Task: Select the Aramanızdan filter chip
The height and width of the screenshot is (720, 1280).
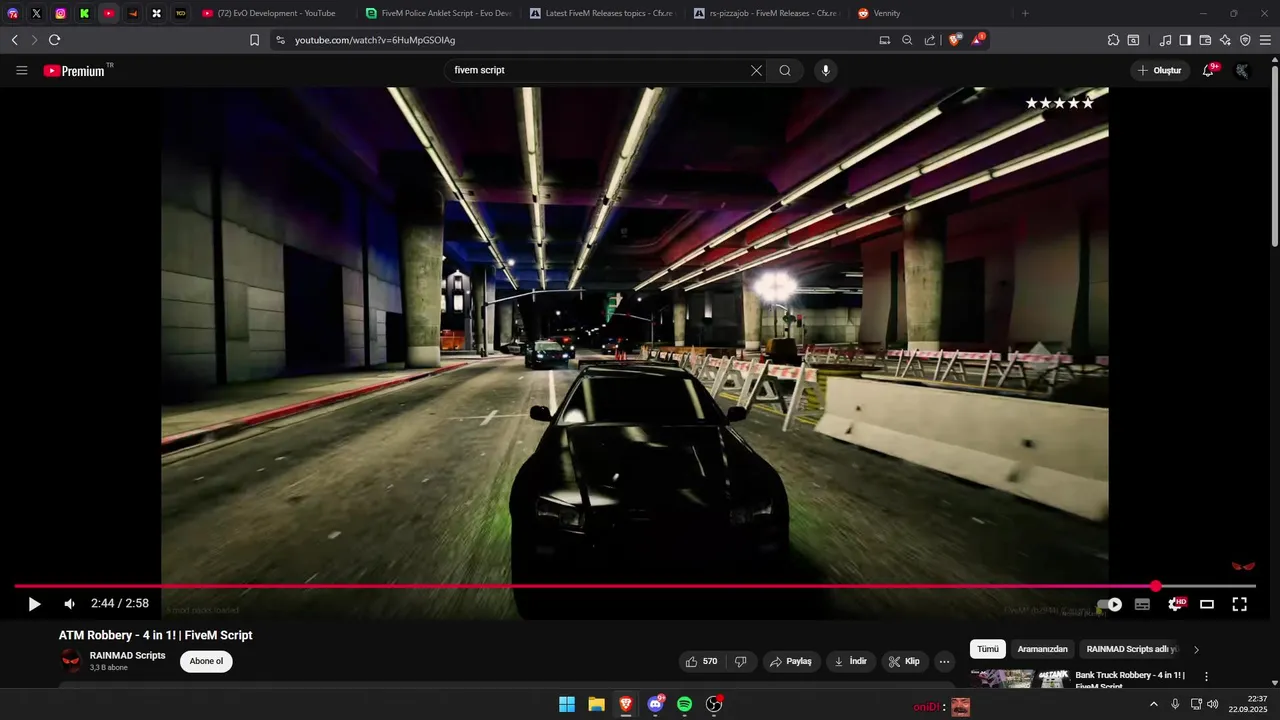Action: pyautogui.click(x=1043, y=649)
